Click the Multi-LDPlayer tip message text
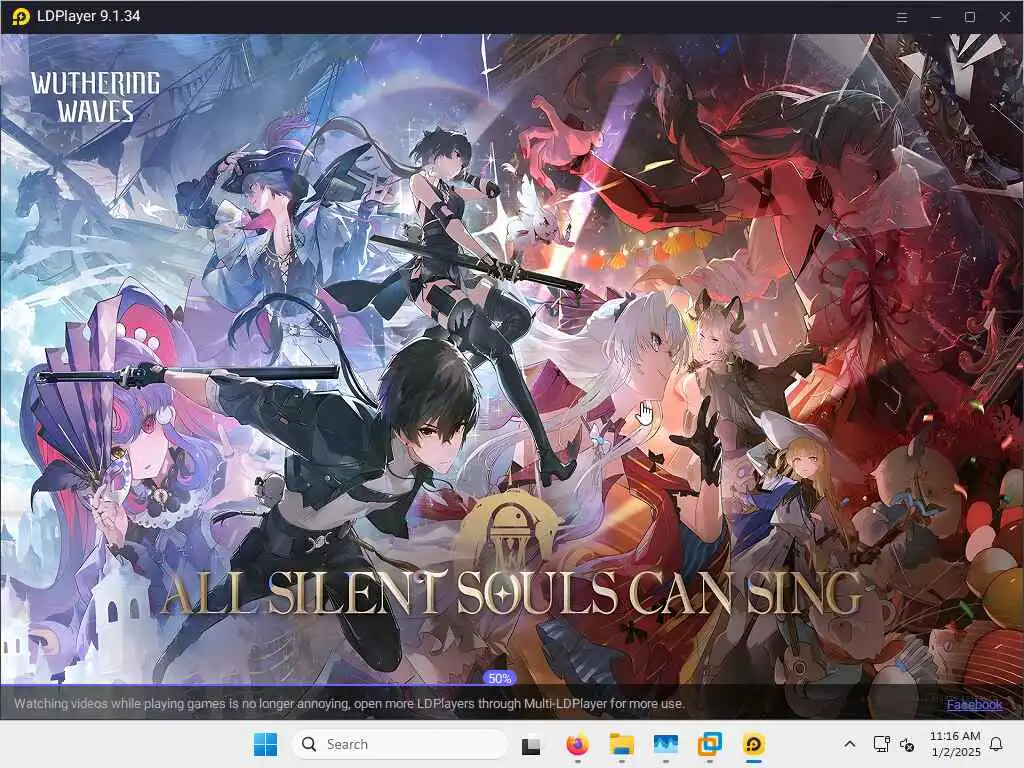This screenshot has width=1024, height=768. coord(349,704)
